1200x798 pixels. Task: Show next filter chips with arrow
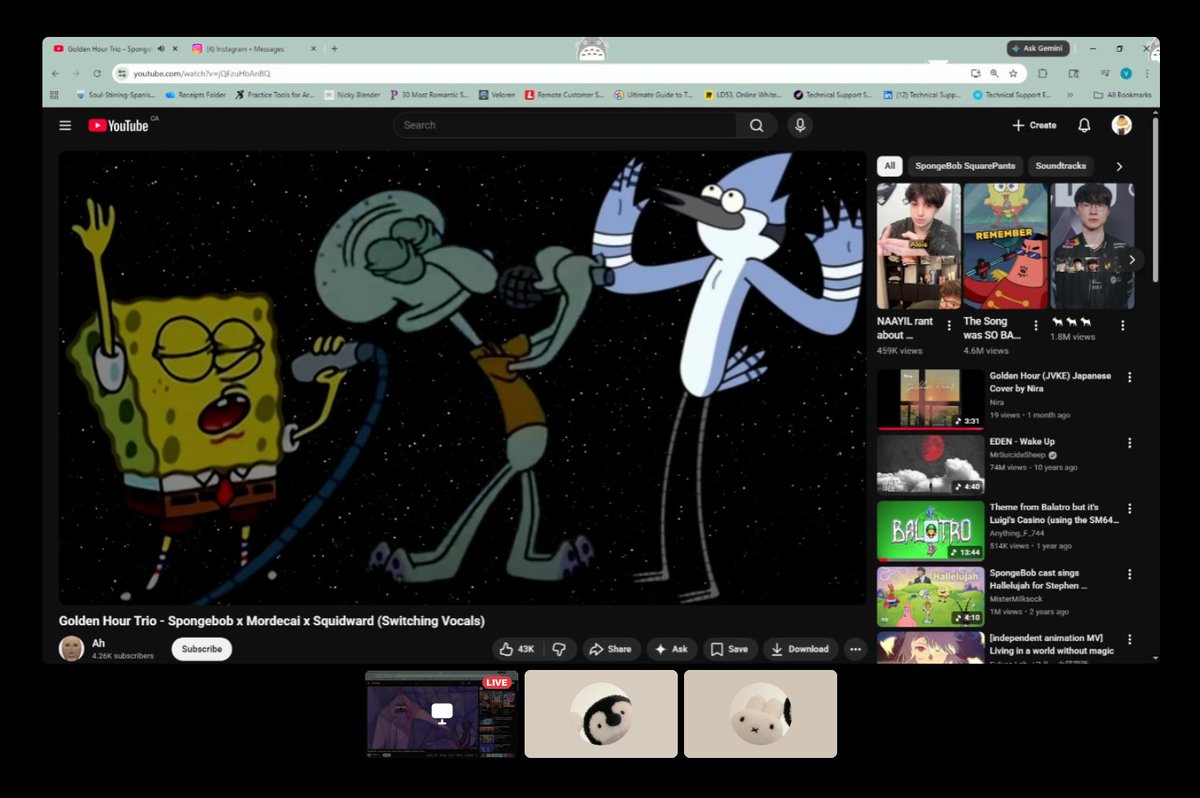click(x=1119, y=166)
